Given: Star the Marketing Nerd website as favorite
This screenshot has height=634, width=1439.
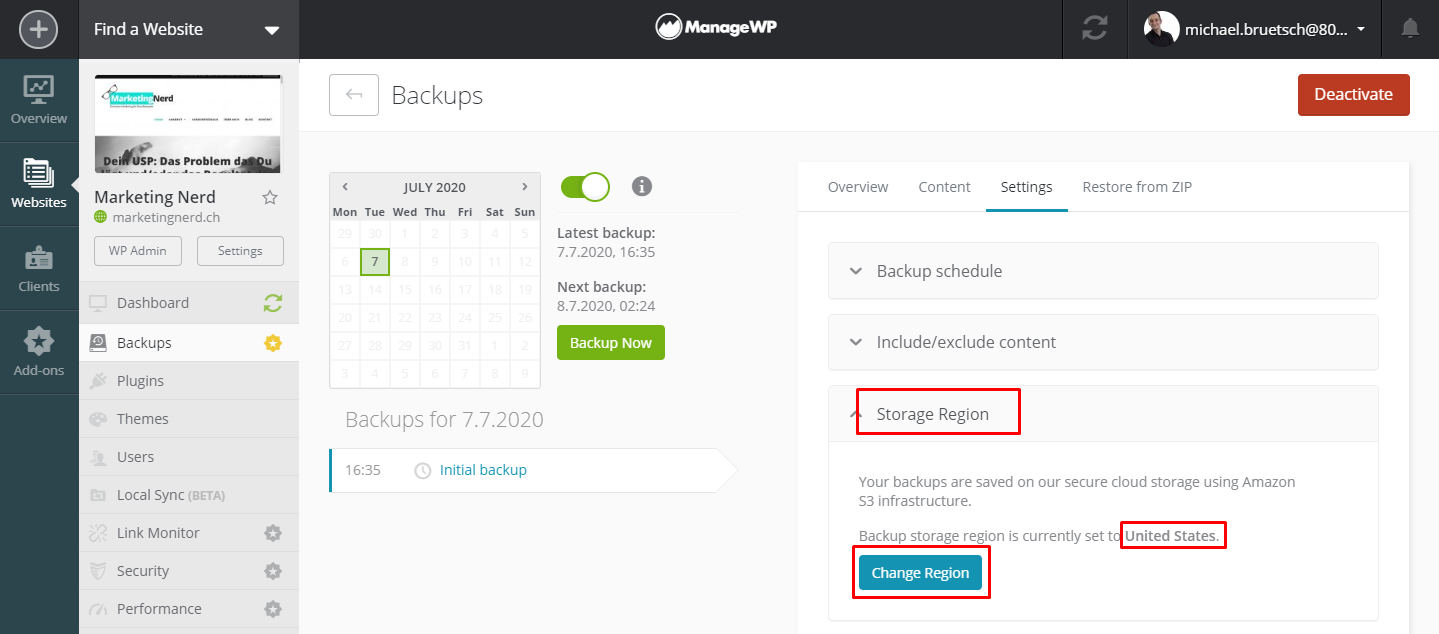Looking at the screenshot, I should (270, 197).
